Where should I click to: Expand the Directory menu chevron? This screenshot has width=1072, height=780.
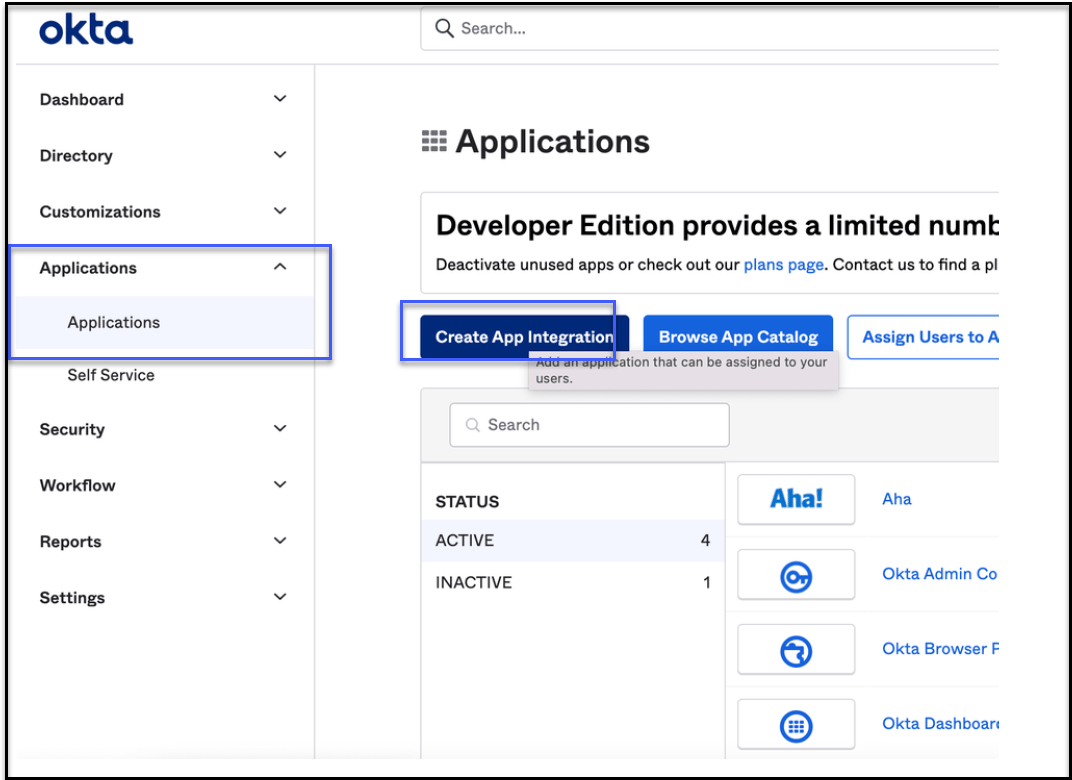[x=280, y=154]
